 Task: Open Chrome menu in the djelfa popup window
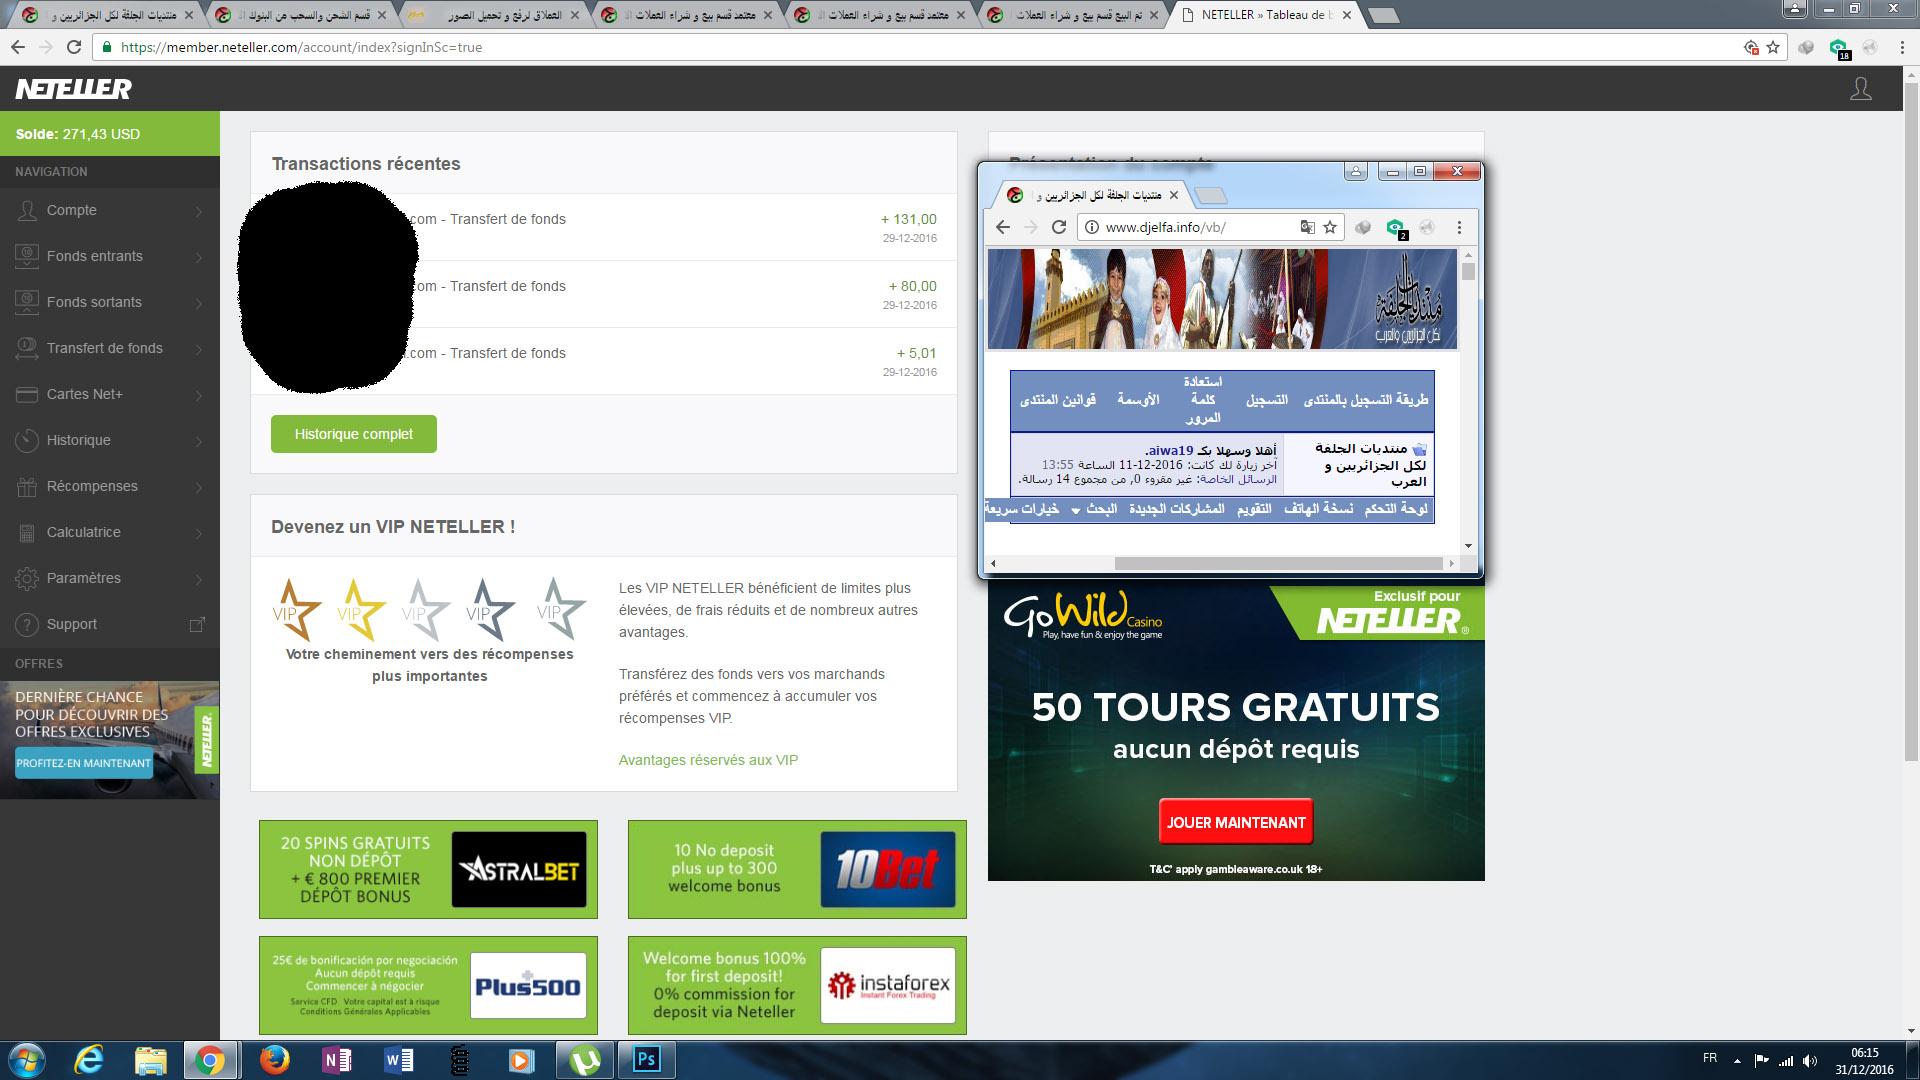coord(1459,227)
